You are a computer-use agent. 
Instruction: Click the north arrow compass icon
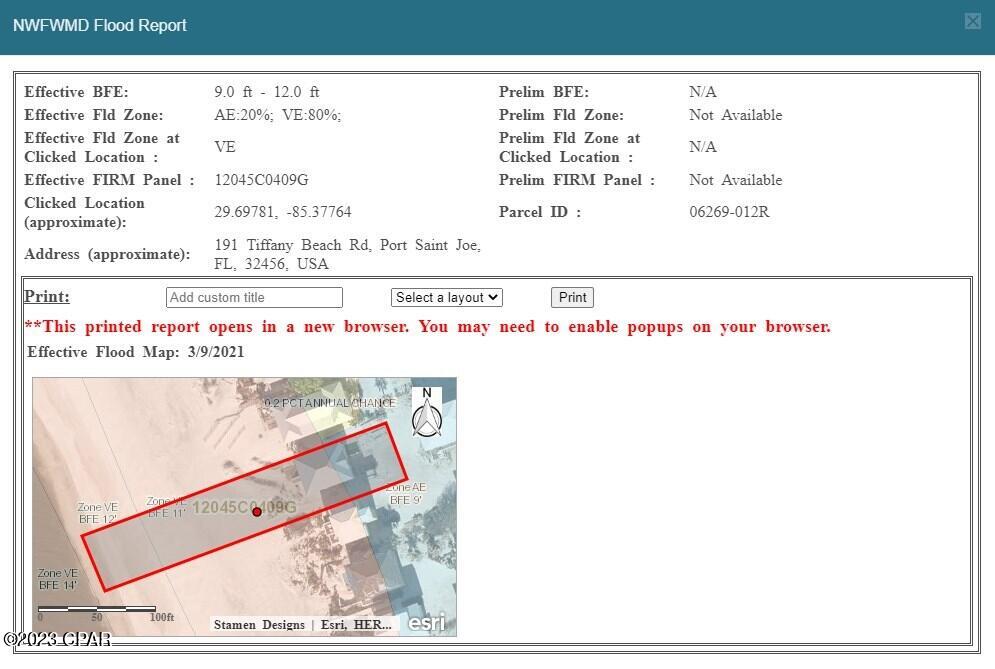point(426,412)
